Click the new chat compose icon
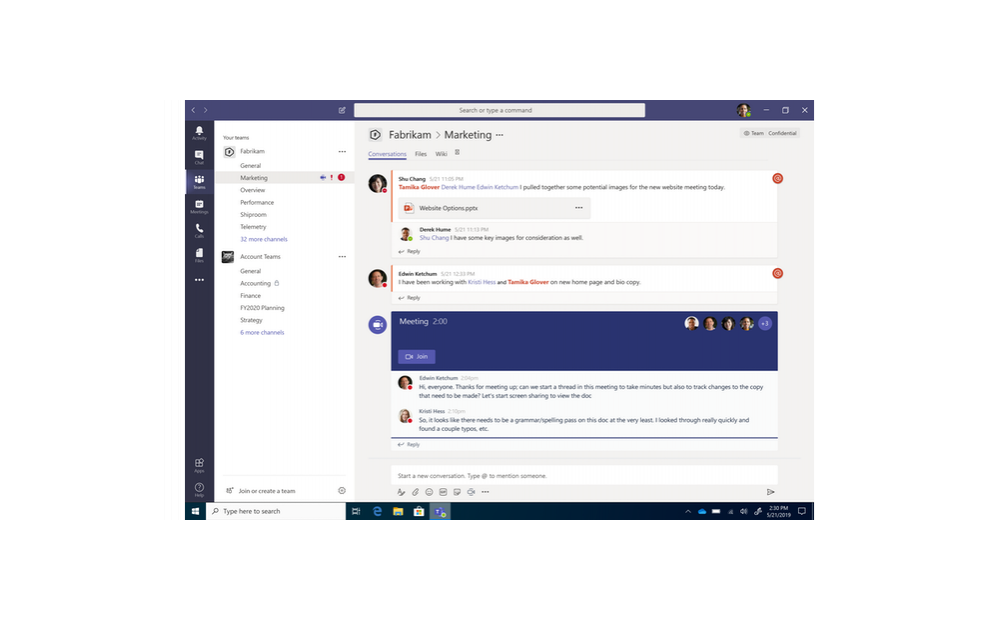Image resolution: width=1000 pixels, height=620 pixels. click(x=342, y=110)
